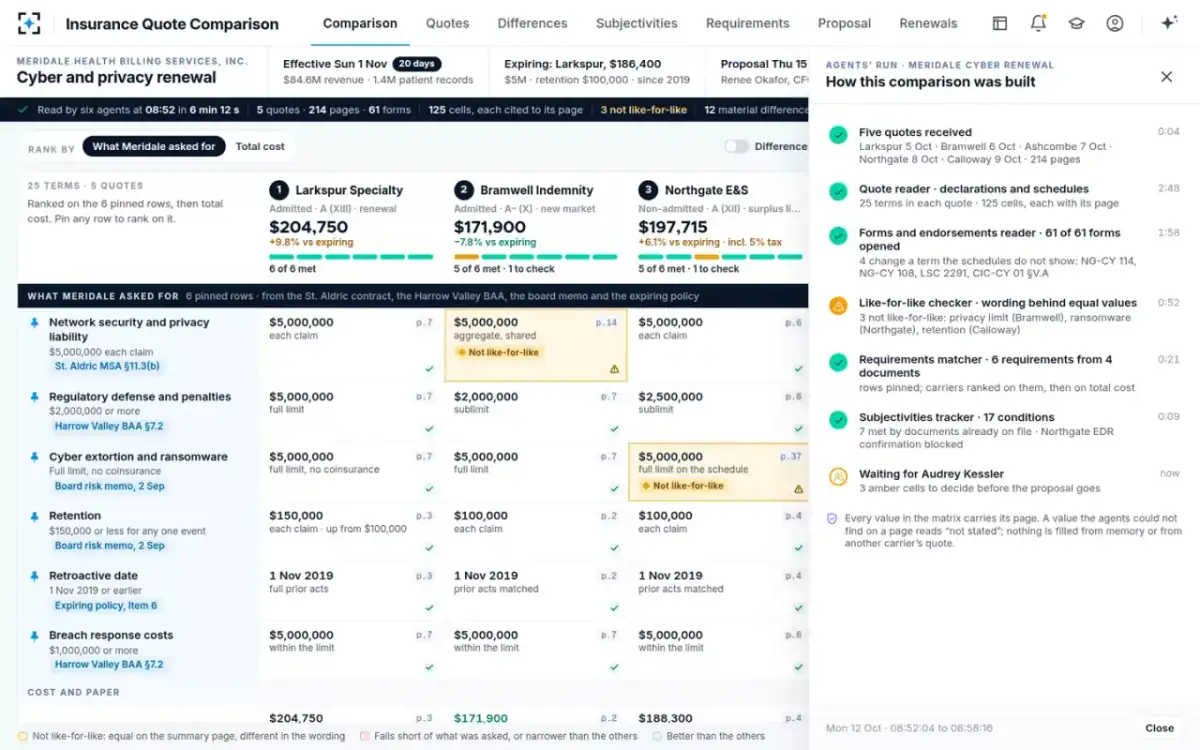Toggle the Differences switch
The height and width of the screenshot is (750, 1200).
737,146
